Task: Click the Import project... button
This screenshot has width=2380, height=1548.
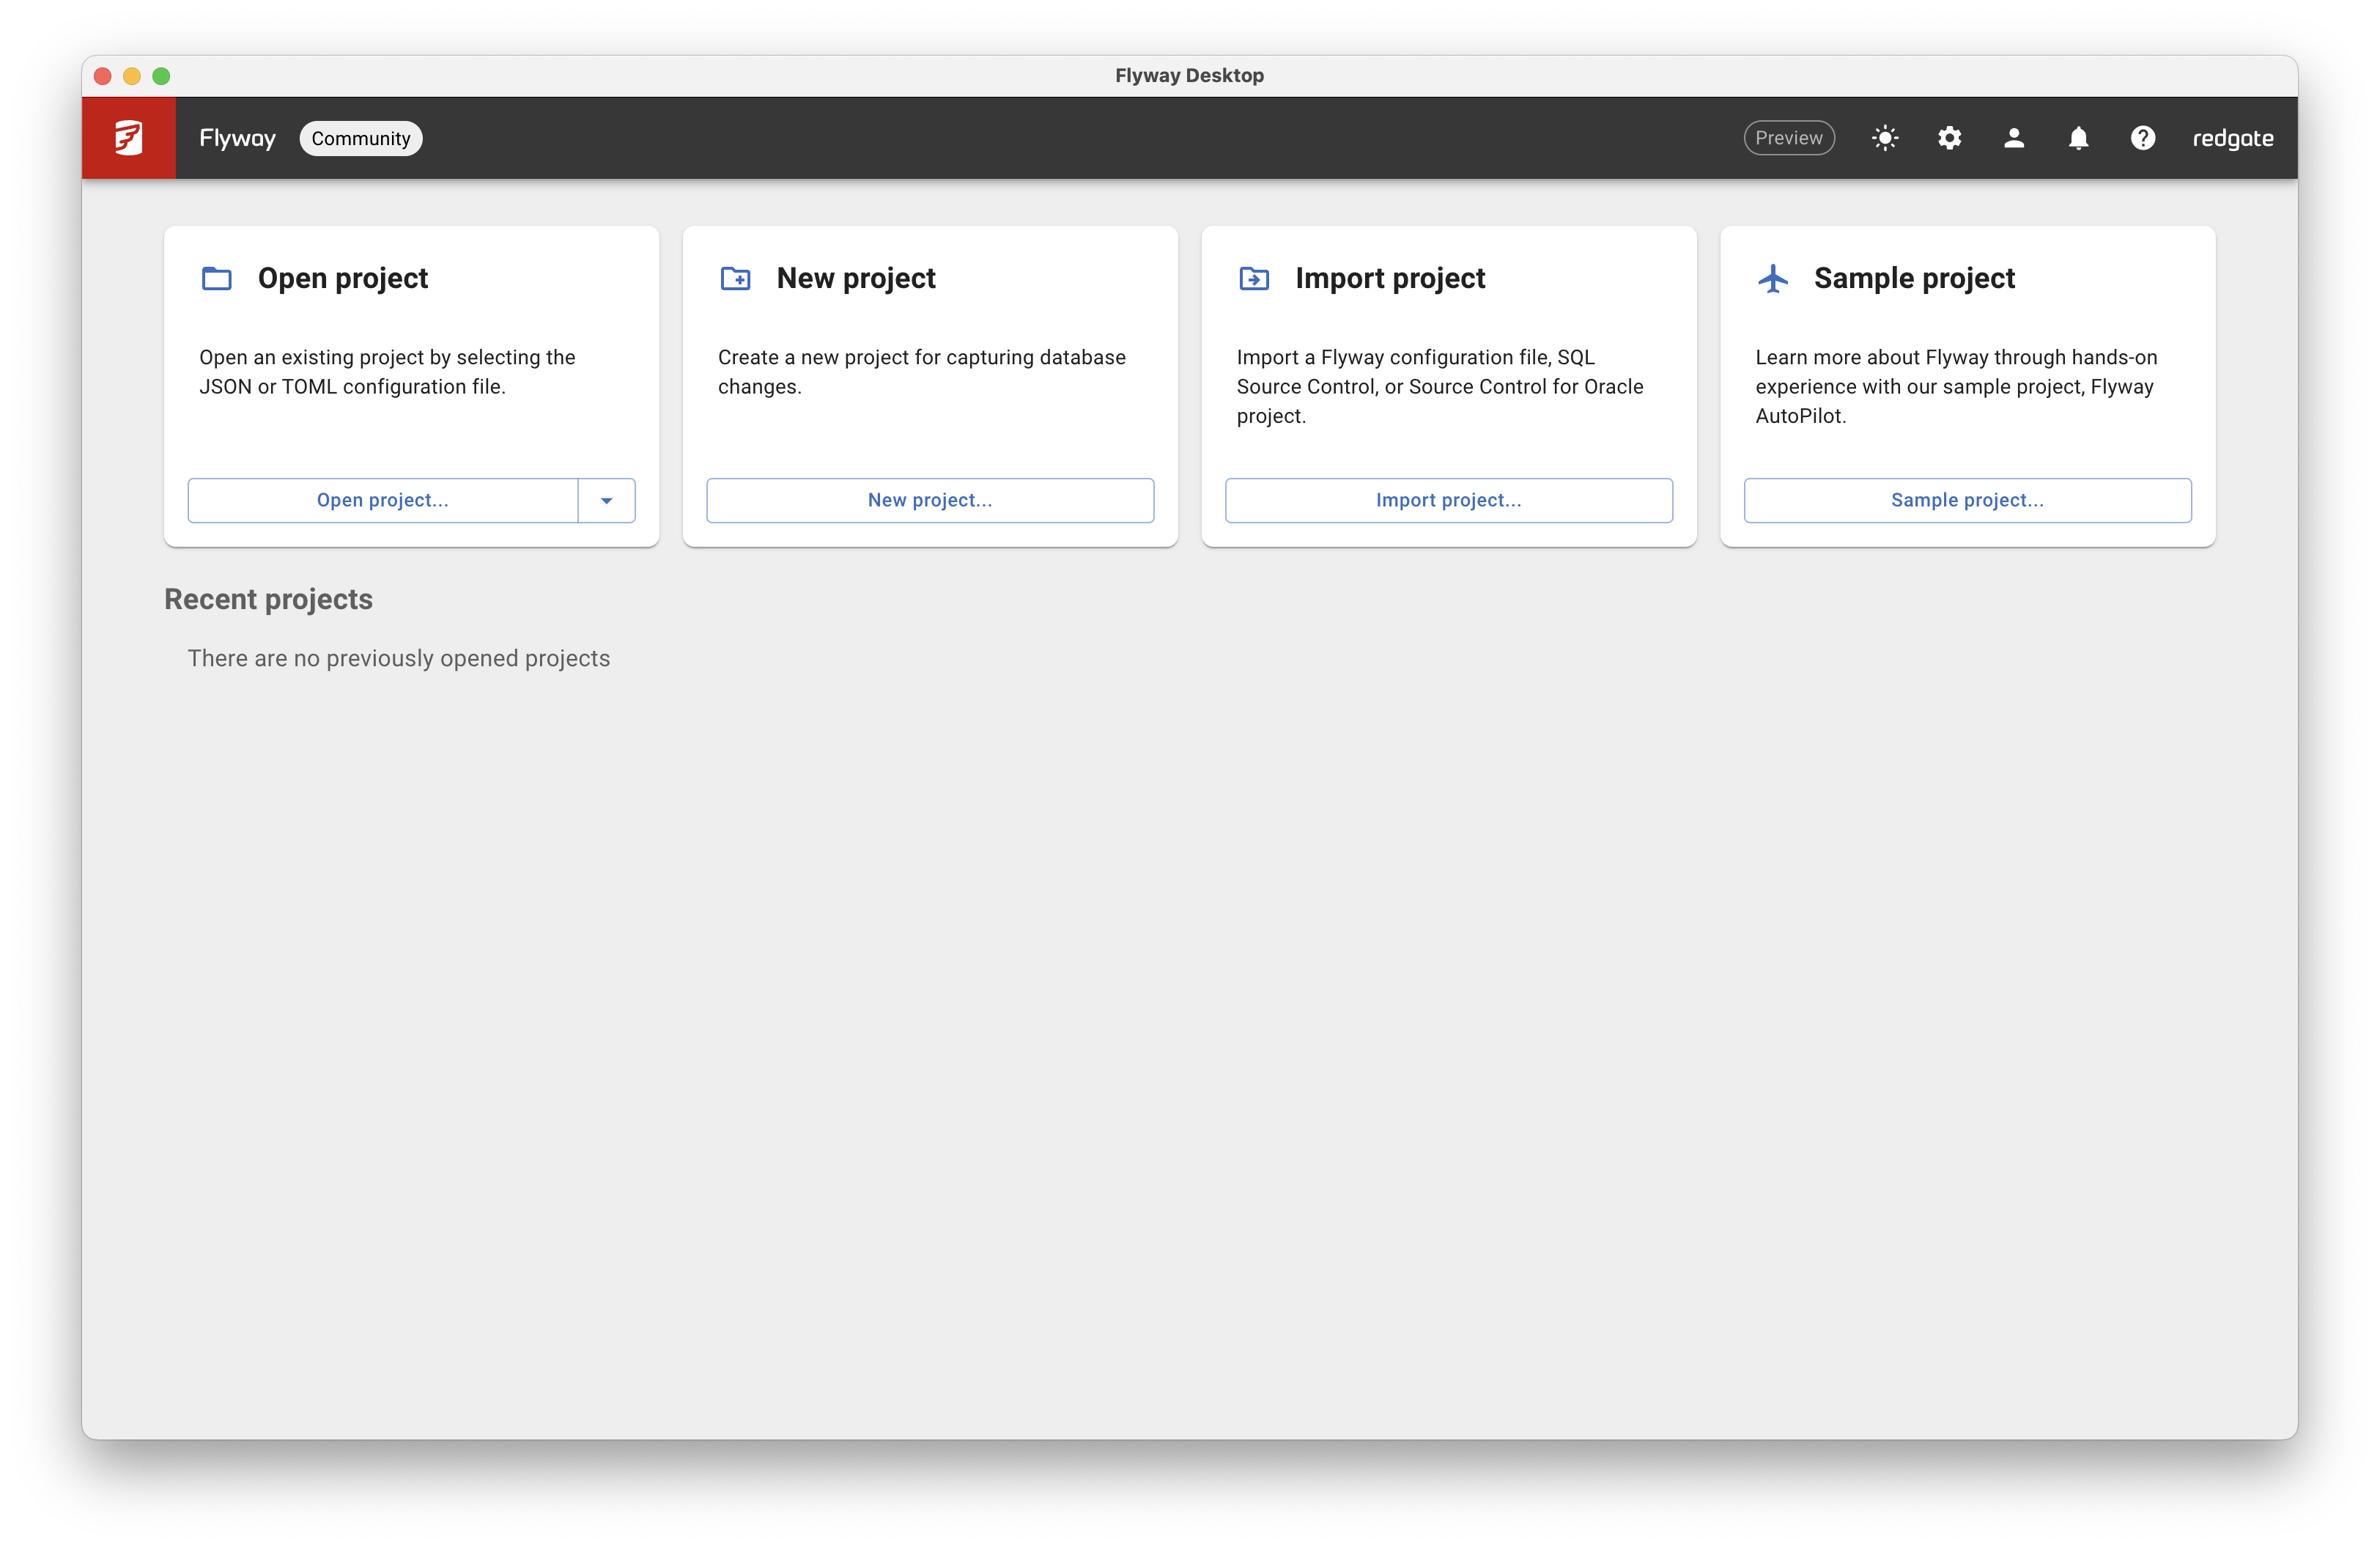Action: (1449, 500)
